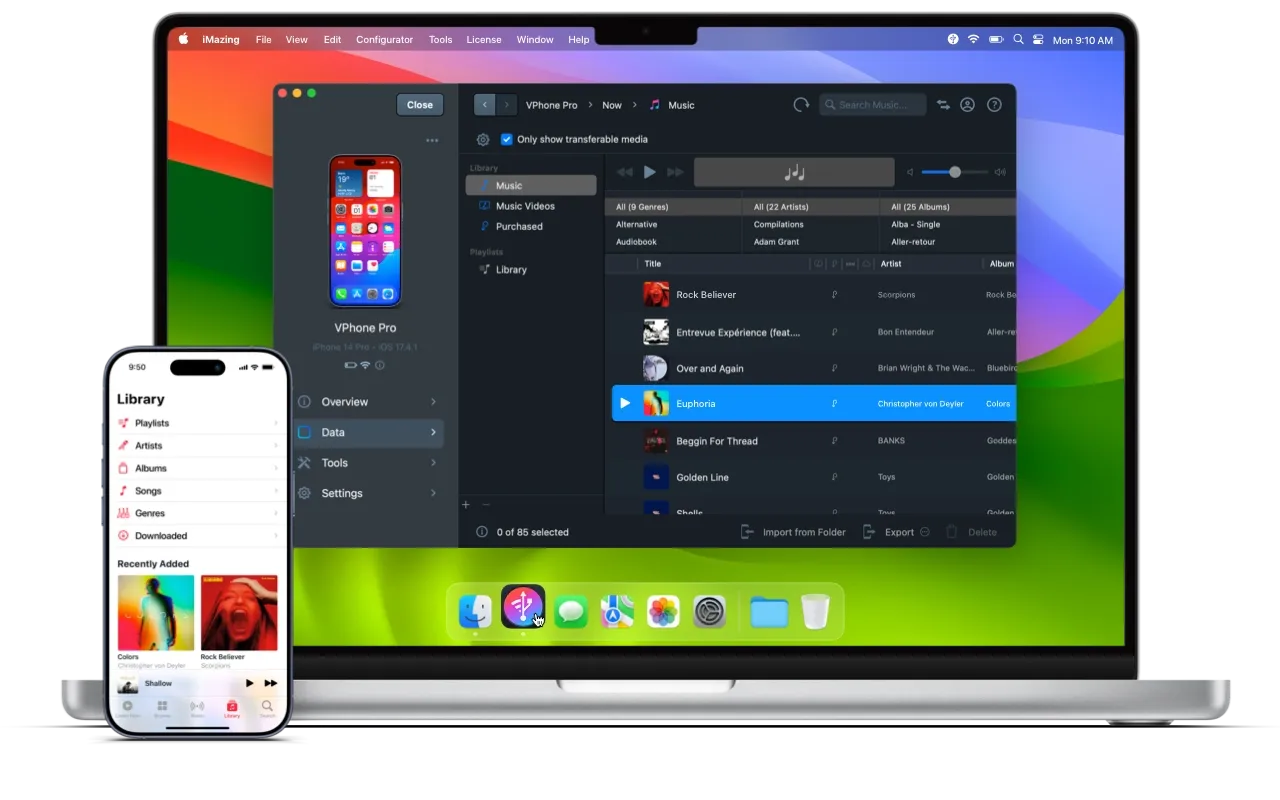This screenshot has width=1280, height=800.
Task: Click the loud speaker icon for max volume
Action: pyautogui.click(x=1000, y=172)
